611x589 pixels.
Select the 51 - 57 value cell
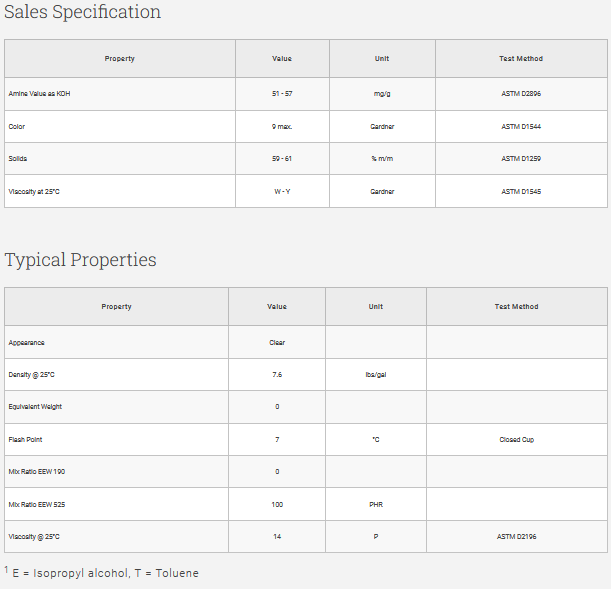coord(282,94)
